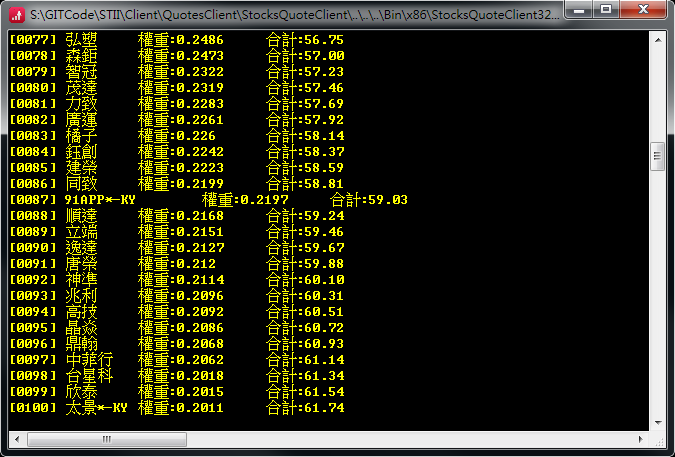
Task: Maximize the console window
Action: [x=606, y=9]
